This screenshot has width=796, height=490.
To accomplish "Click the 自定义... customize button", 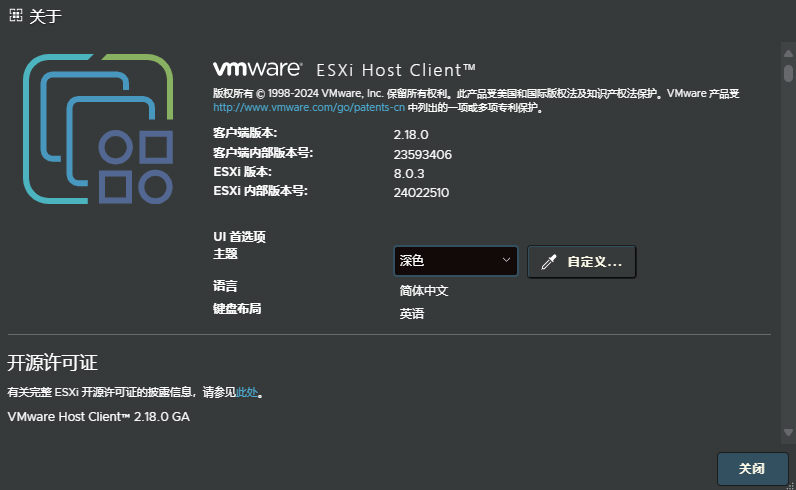I will 582,262.
